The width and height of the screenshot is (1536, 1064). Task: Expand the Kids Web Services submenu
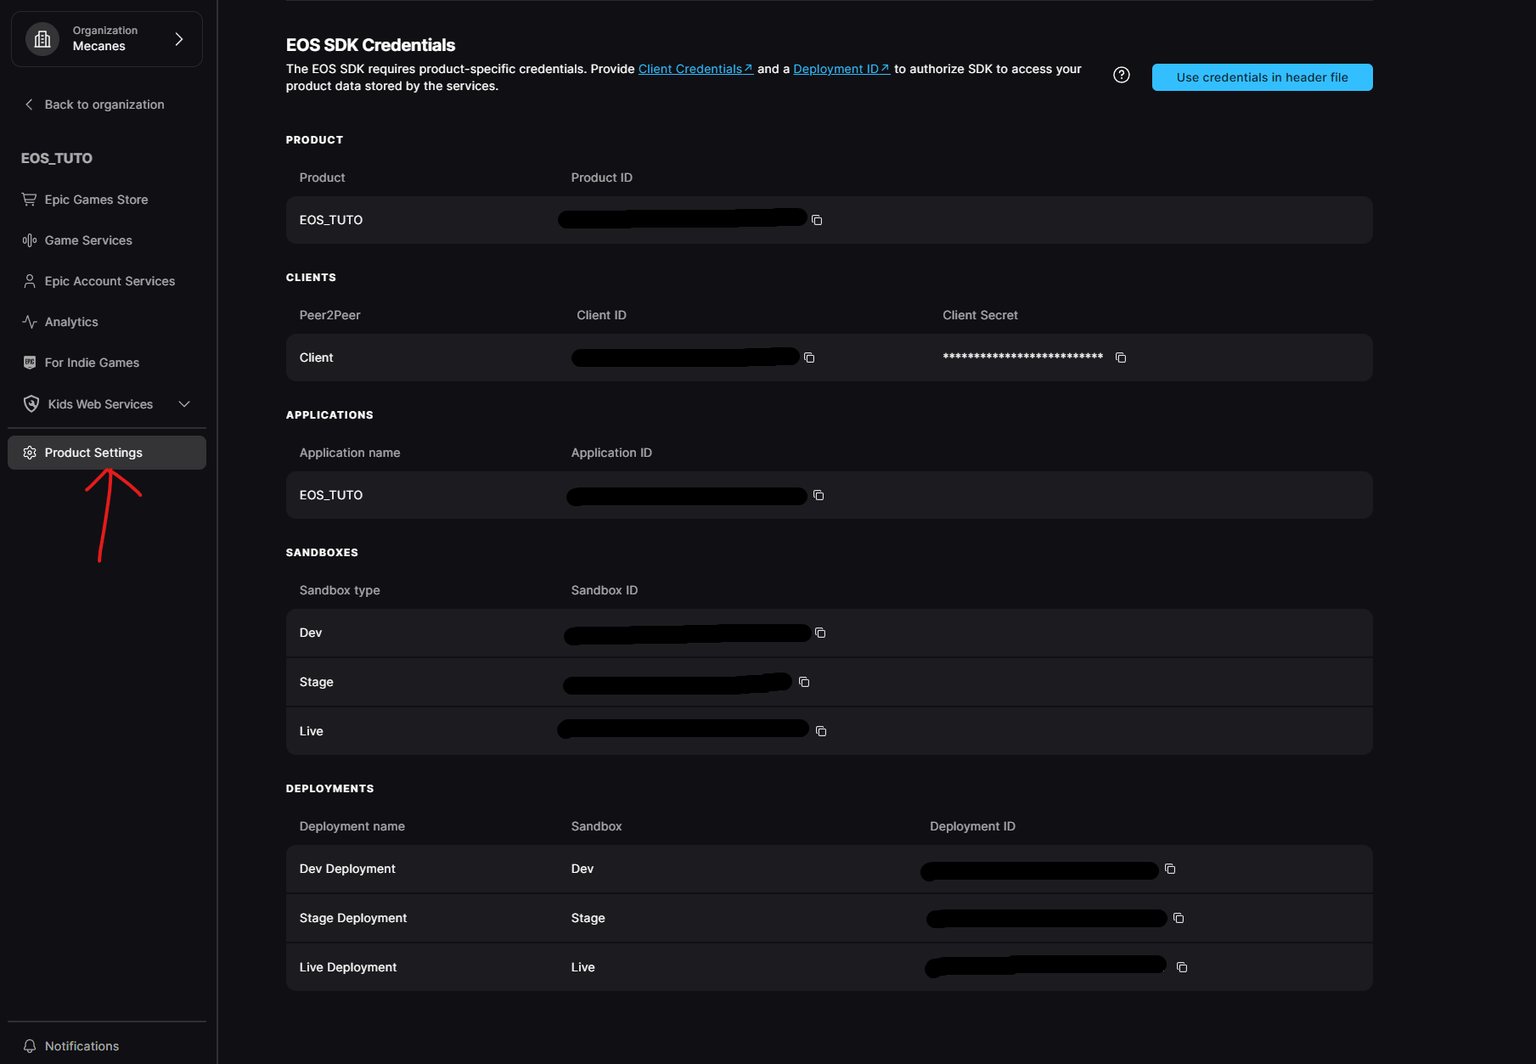coord(184,404)
